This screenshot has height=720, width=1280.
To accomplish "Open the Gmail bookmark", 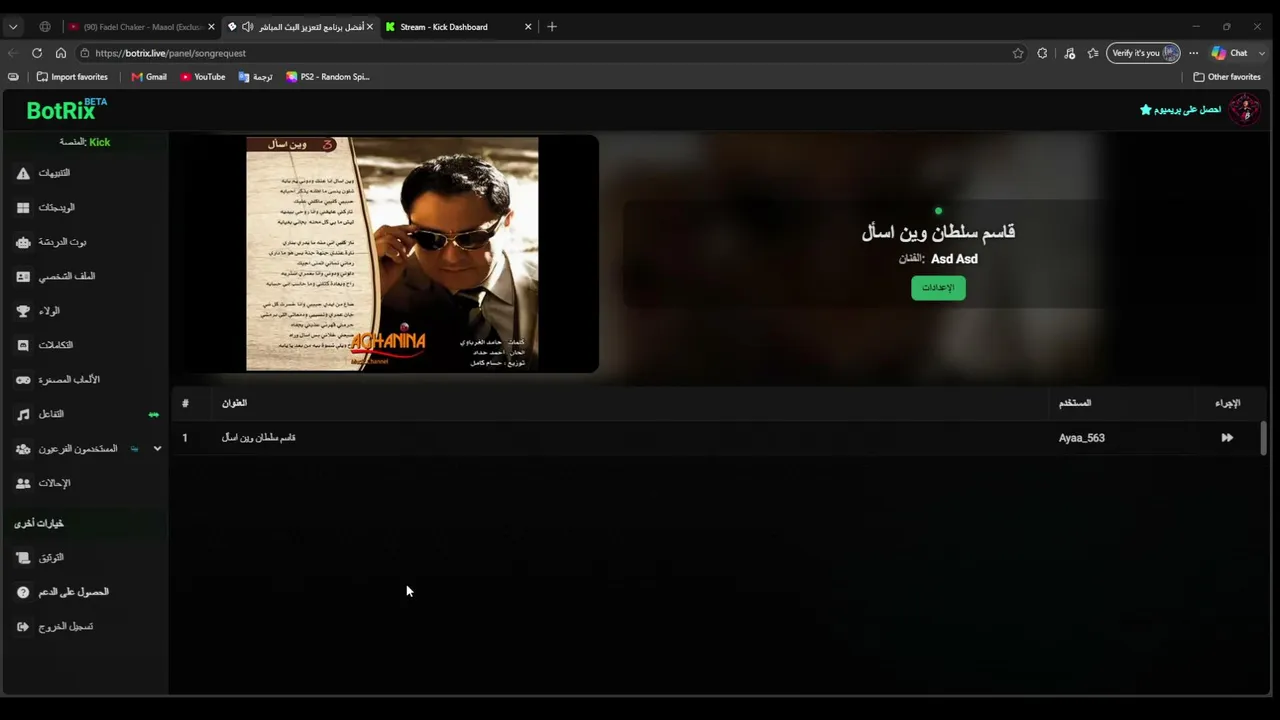I will (149, 77).
